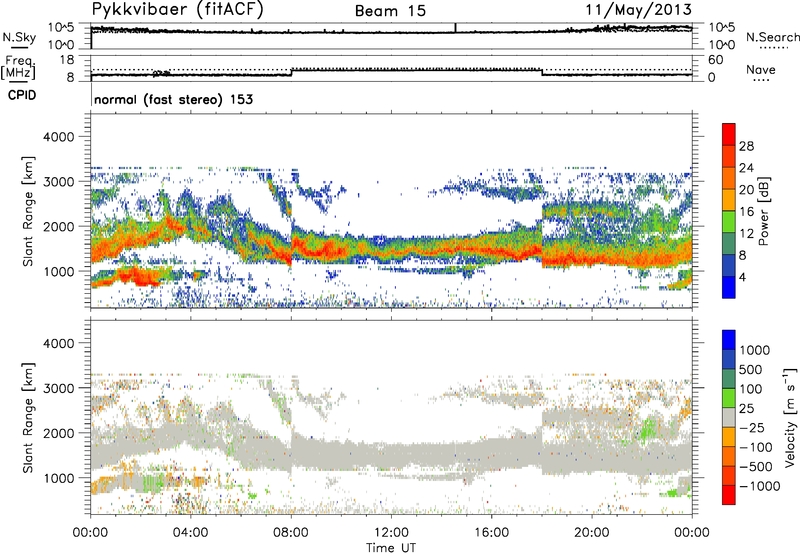
Task: Click the 'N.Sky' axis label
Action: (19, 37)
